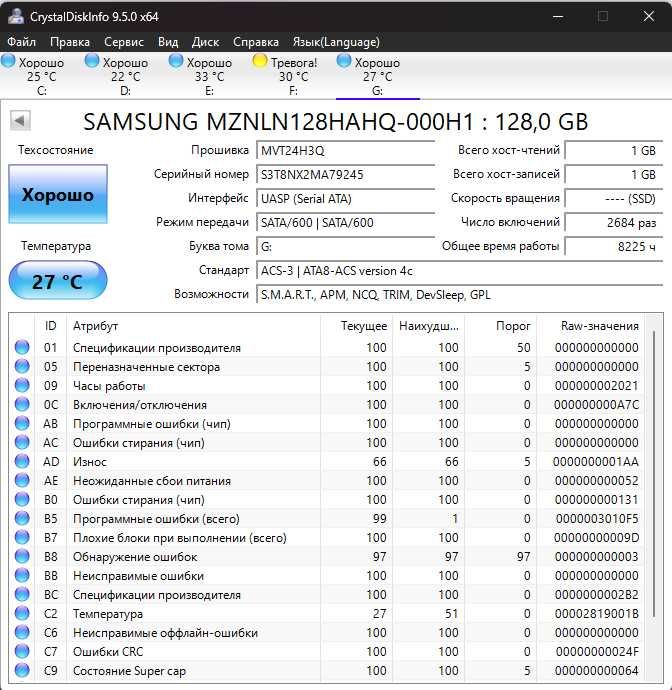Click the status icon of Включения/отключения row
672x690 pixels.
(x=22, y=404)
